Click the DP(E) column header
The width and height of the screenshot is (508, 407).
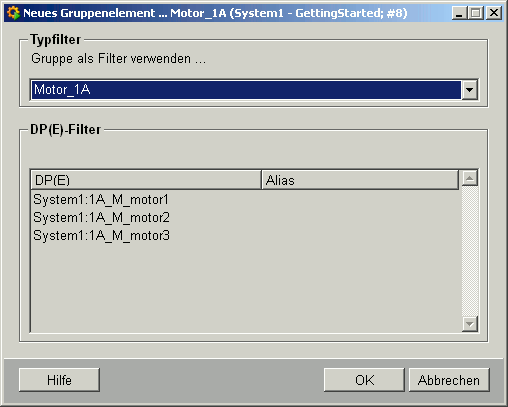point(146,180)
